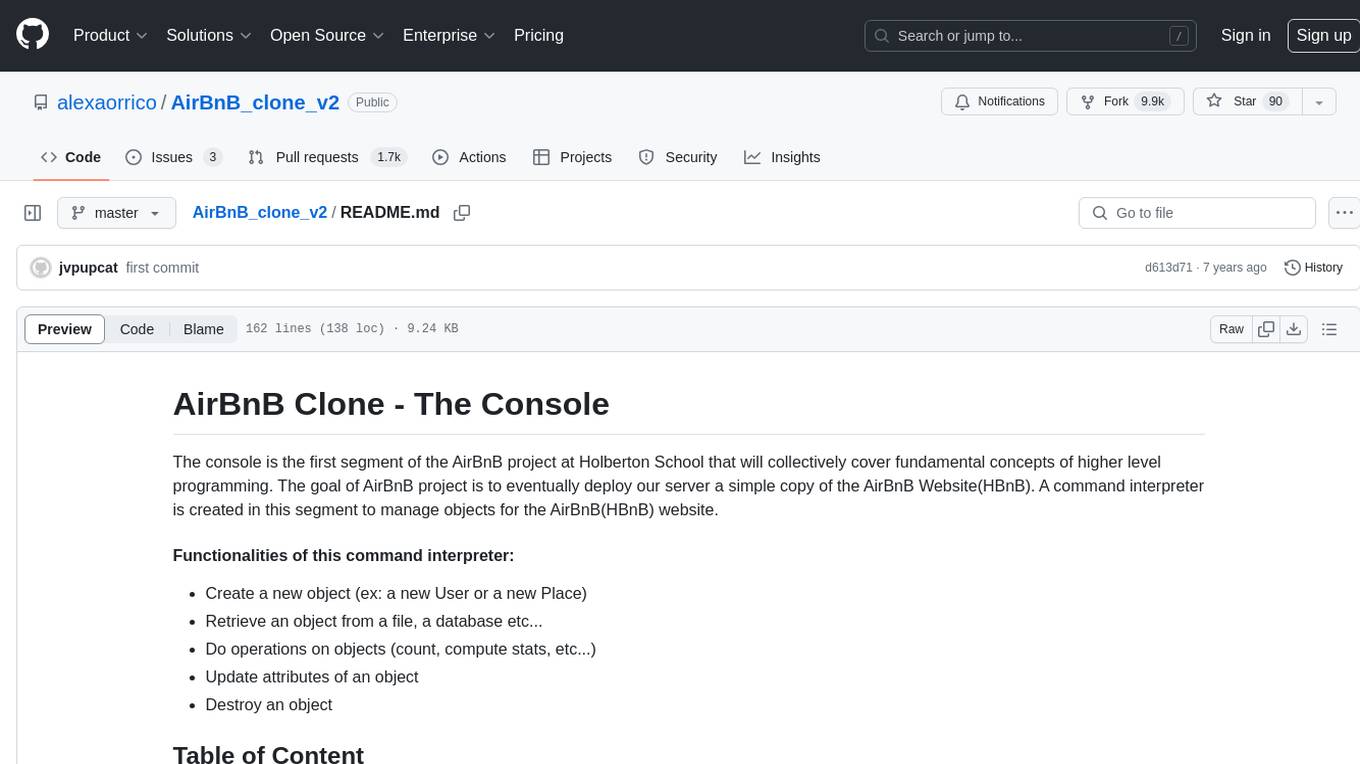The image size is (1360, 764).
Task: Open the Raw file view
Action: pos(1231,329)
